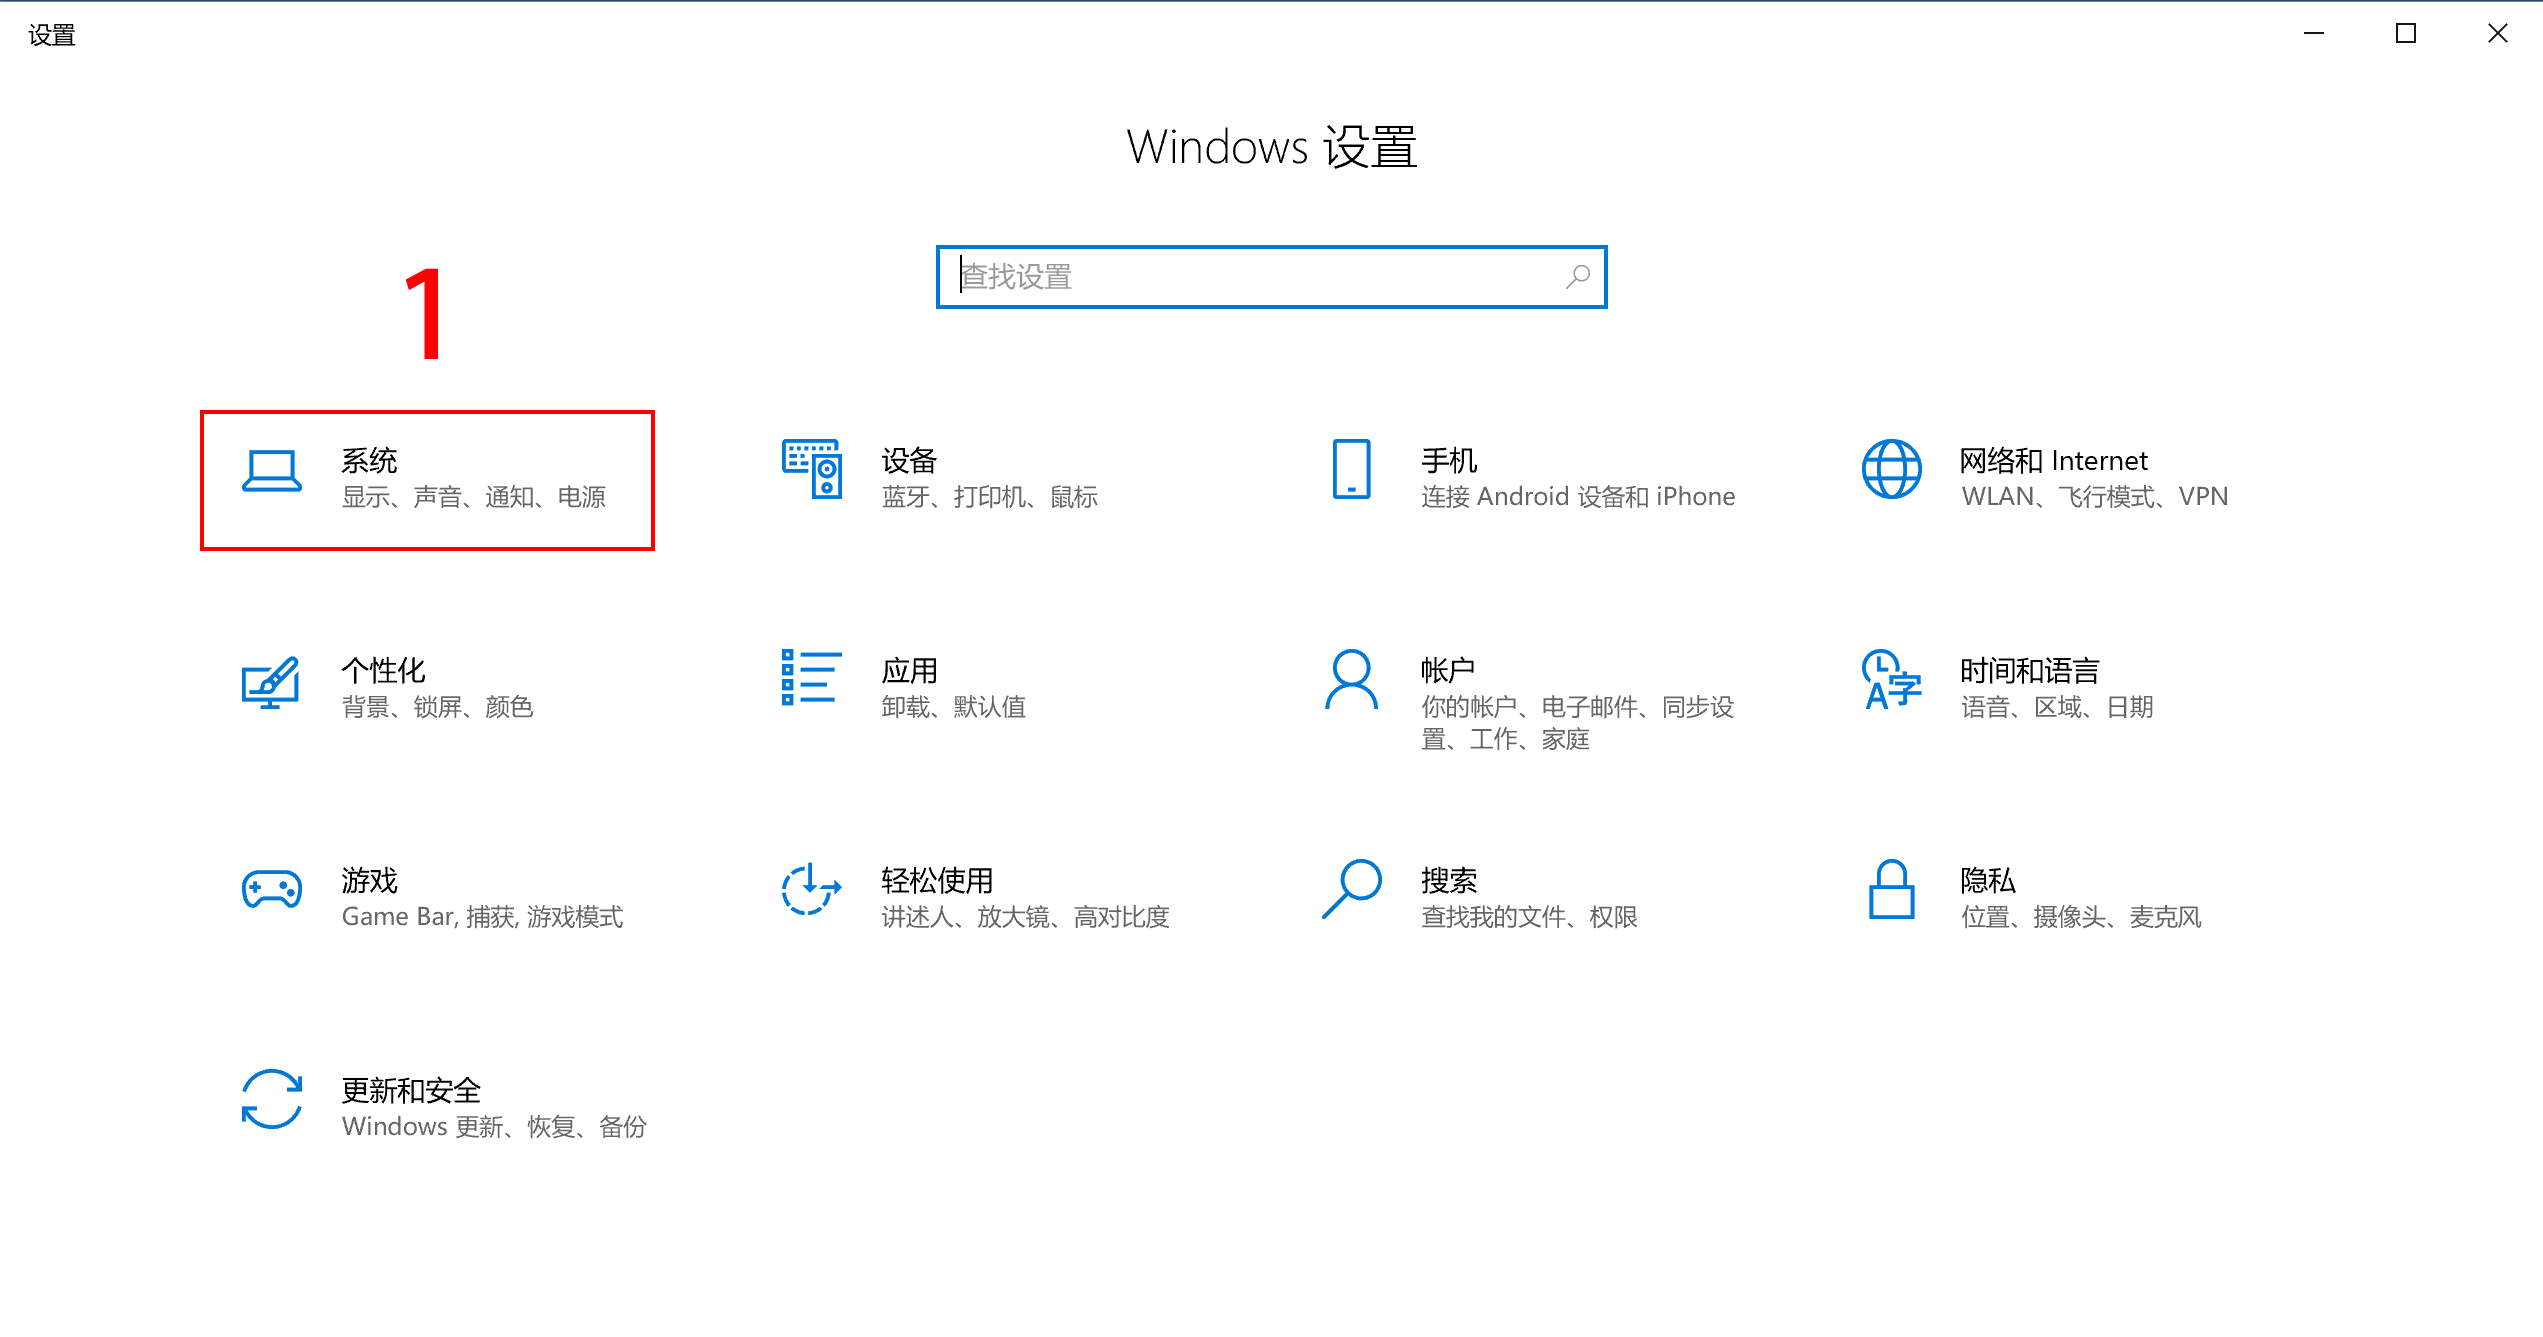Click the search box magnifier button
The width and height of the screenshot is (2543, 1337).
[1578, 277]
